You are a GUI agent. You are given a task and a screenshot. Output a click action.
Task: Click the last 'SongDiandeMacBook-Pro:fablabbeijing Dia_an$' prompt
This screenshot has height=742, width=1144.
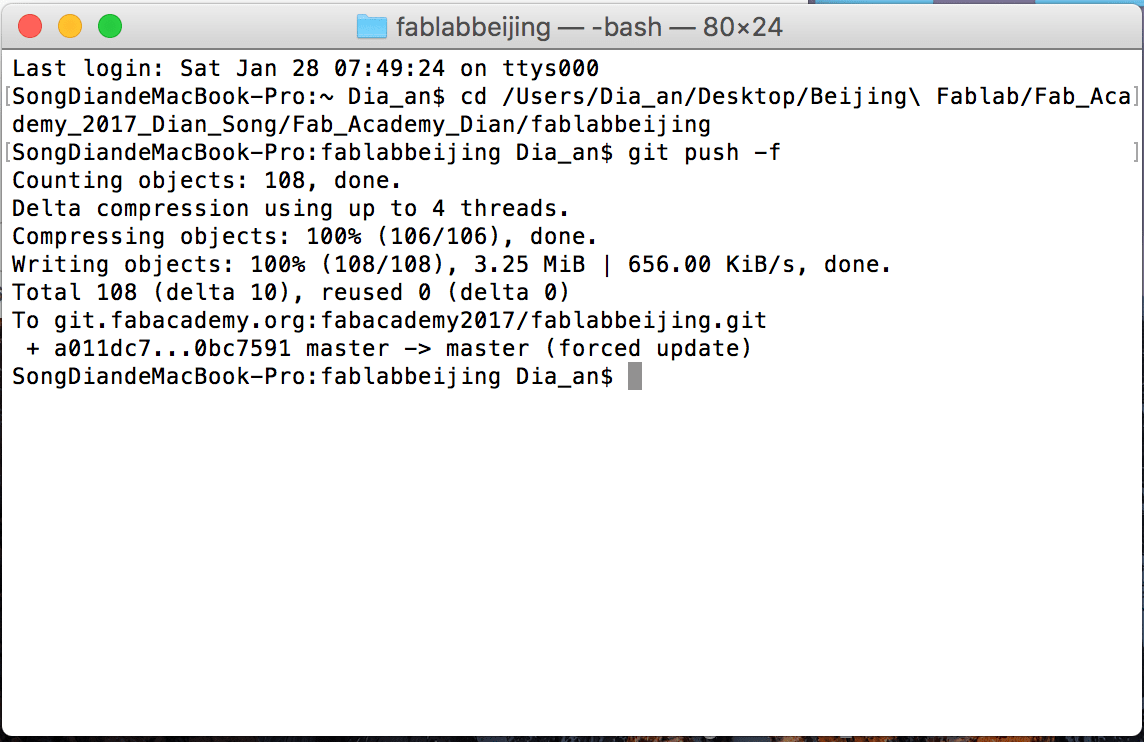pos(312,376)
